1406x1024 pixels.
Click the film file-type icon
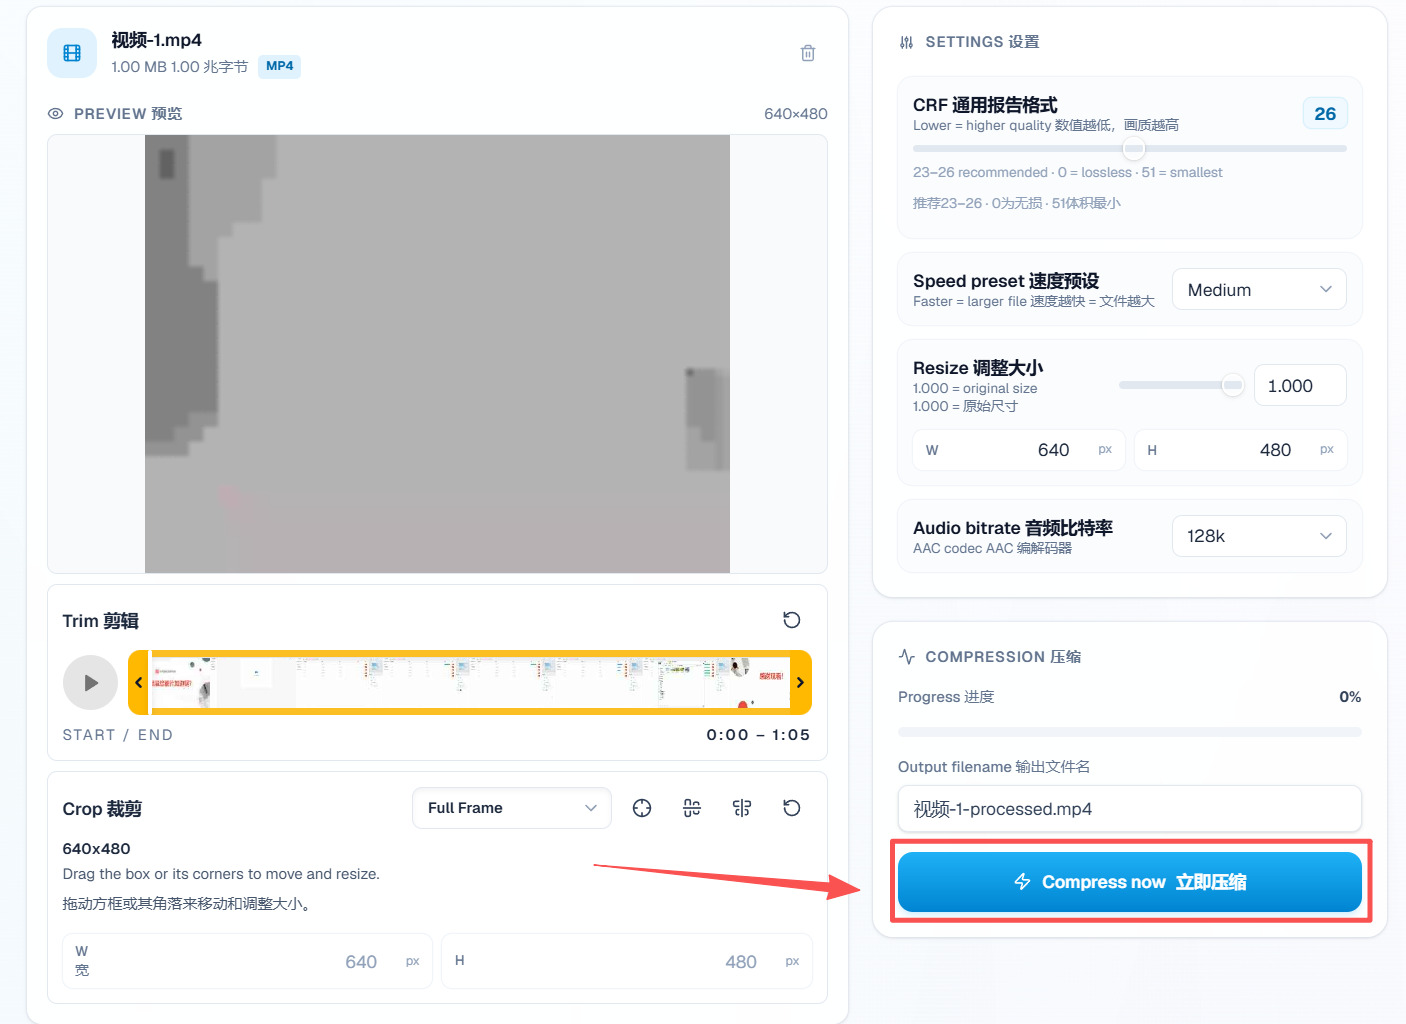[x=72, y=53]
